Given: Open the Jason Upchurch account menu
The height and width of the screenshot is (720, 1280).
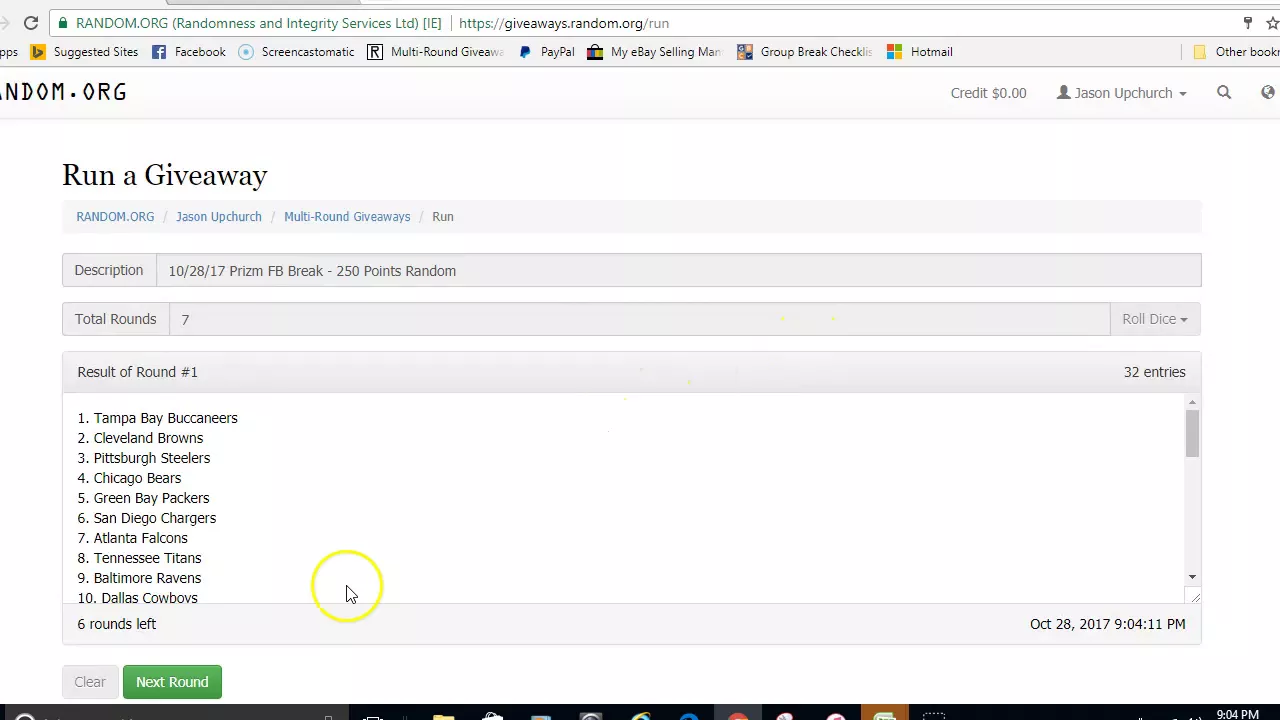Looking at the screenshot, I should point(1122,93).
